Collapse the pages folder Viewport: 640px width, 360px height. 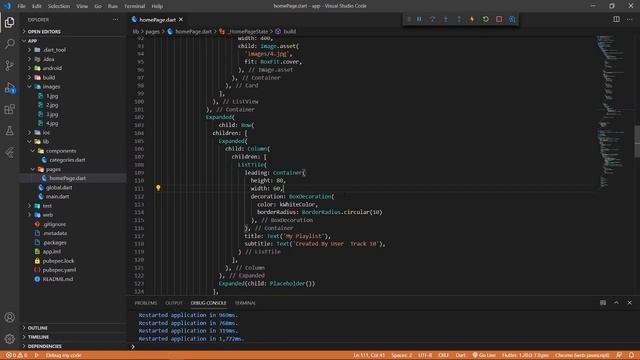(53, 169)
